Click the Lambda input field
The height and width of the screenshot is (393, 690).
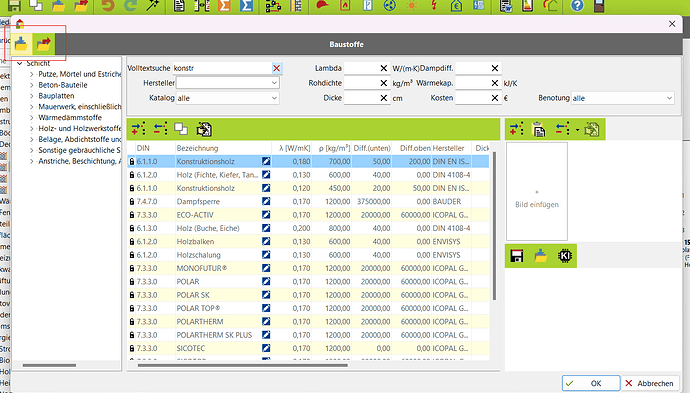point(362,68)
